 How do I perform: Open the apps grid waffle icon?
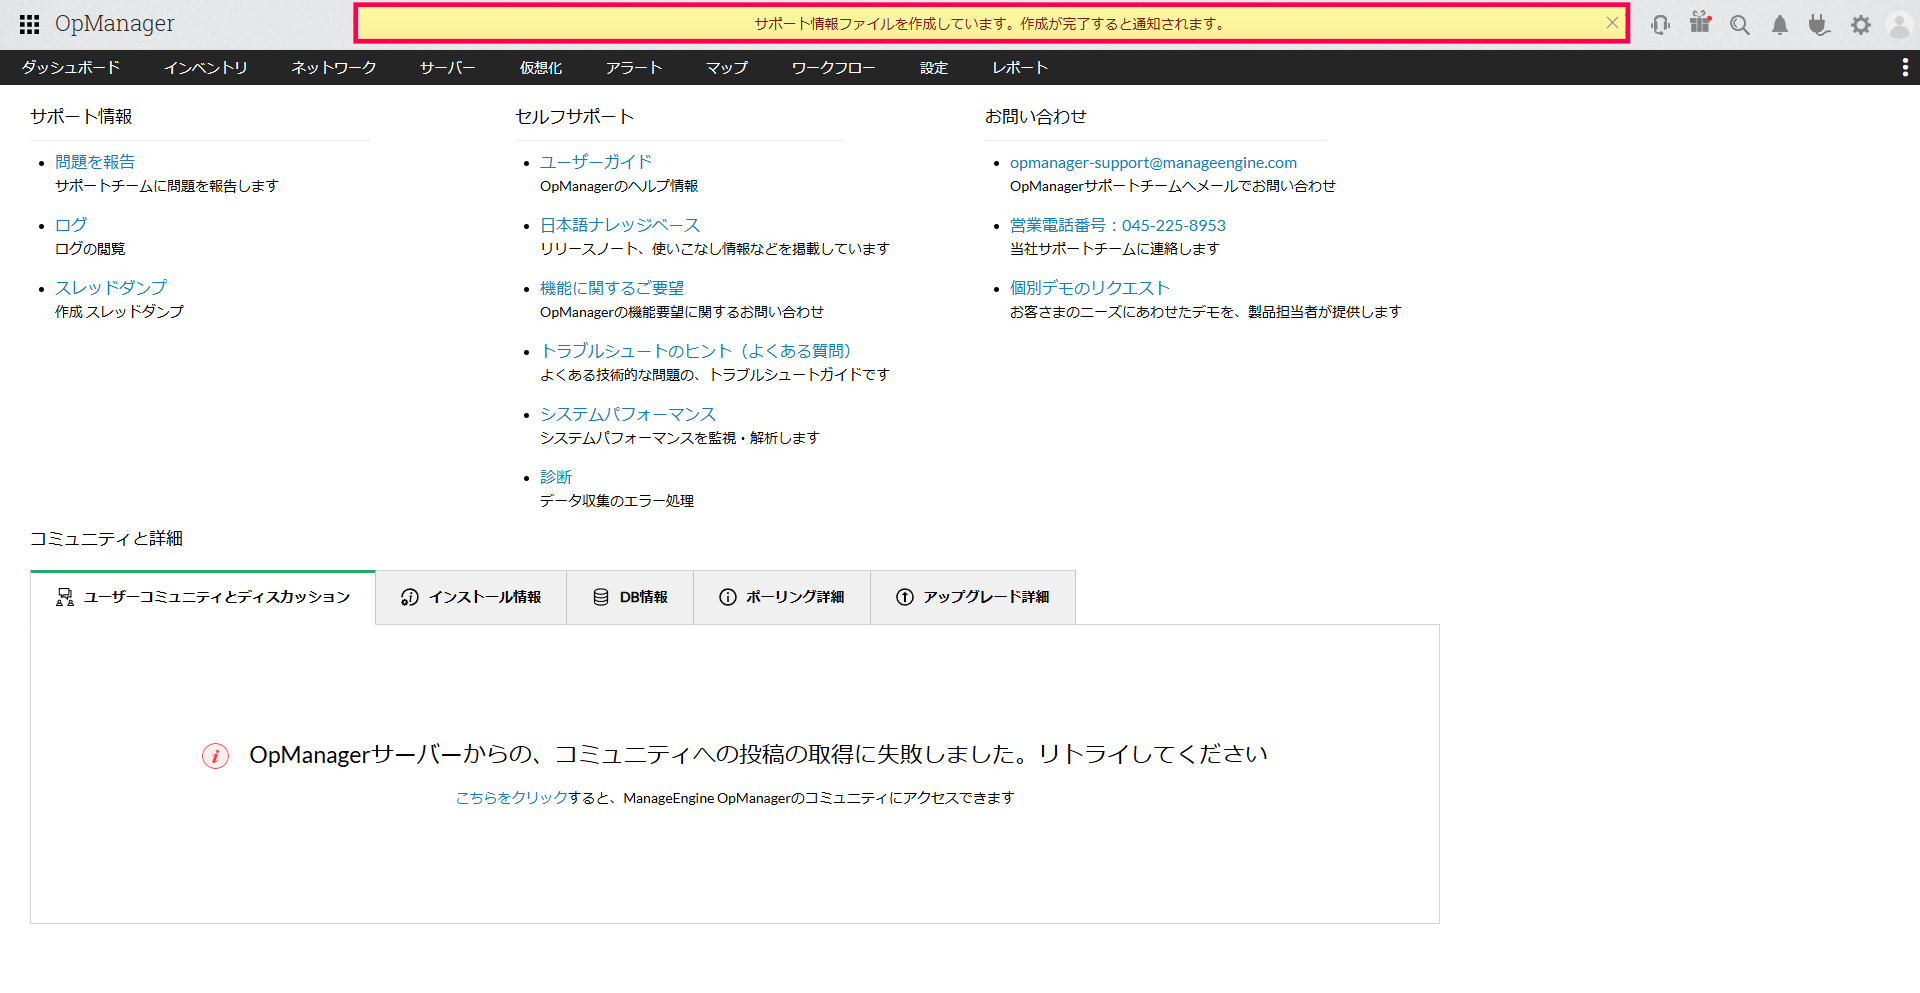[29, 23]
